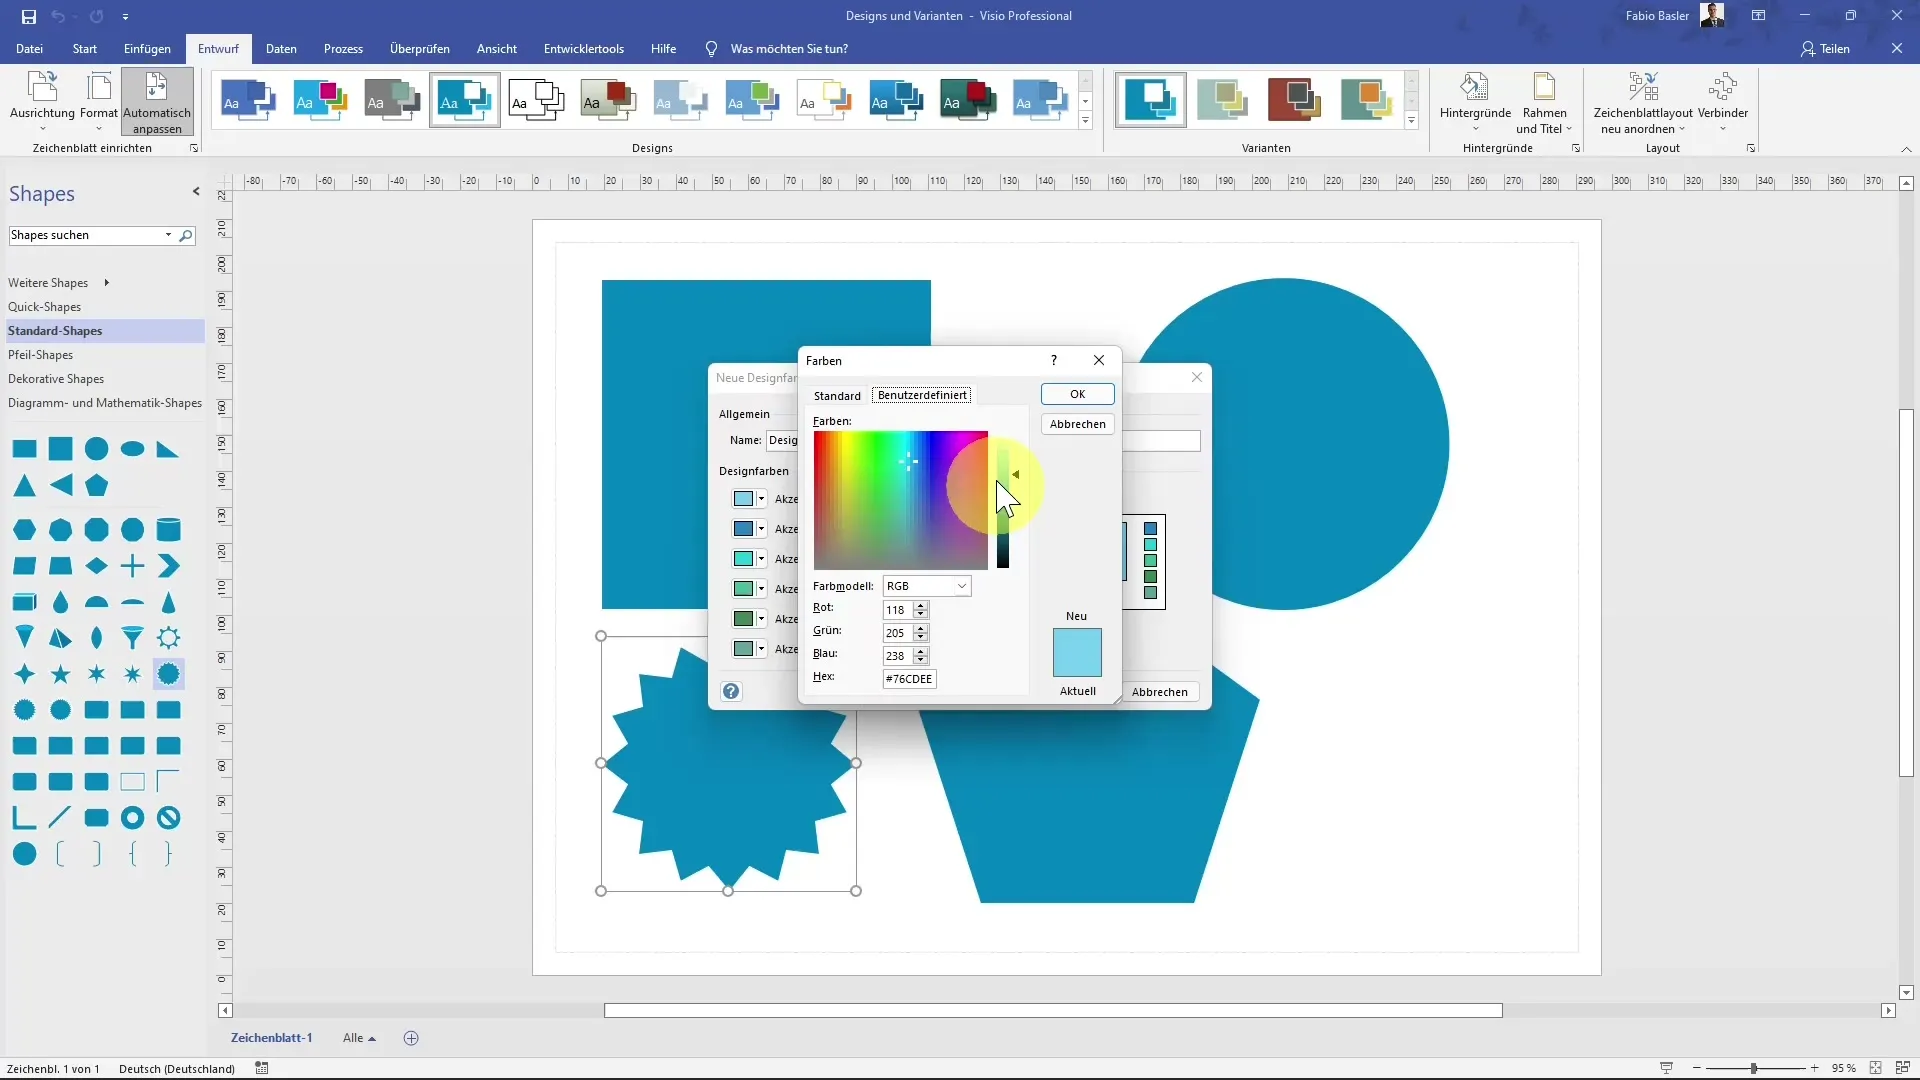Collapse the ribbon with the chevron
The image size is (1920, 1080).
coord(1906,149)
